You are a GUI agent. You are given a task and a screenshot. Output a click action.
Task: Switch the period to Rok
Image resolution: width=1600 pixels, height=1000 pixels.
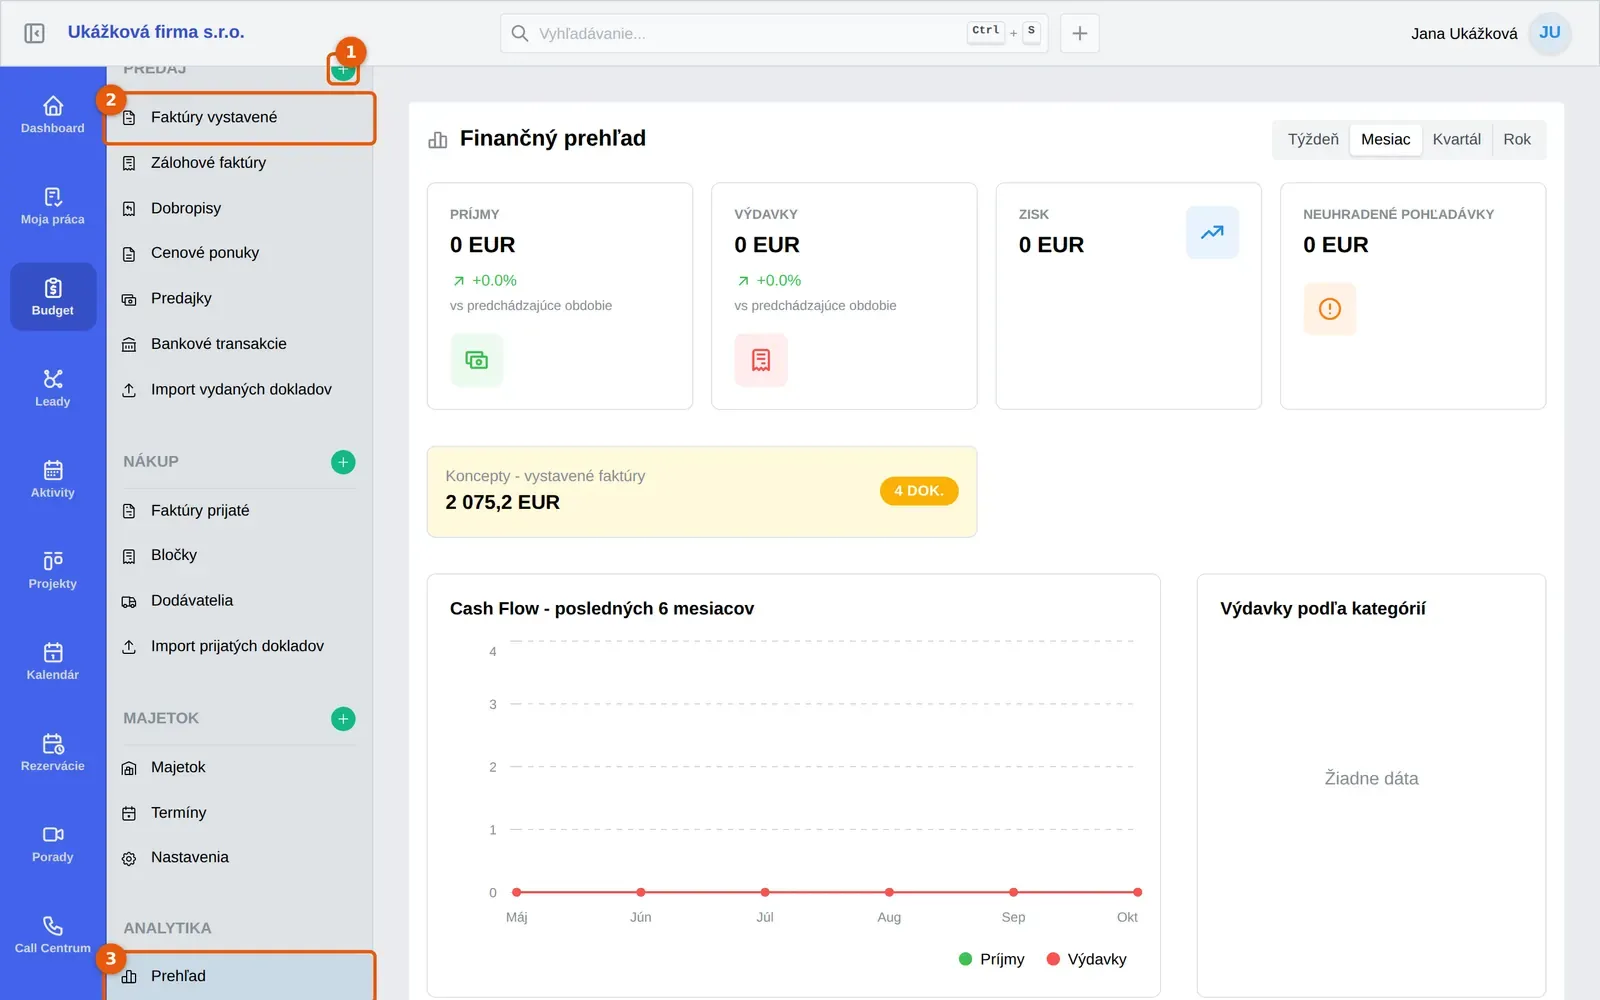tap(1517, 140)
